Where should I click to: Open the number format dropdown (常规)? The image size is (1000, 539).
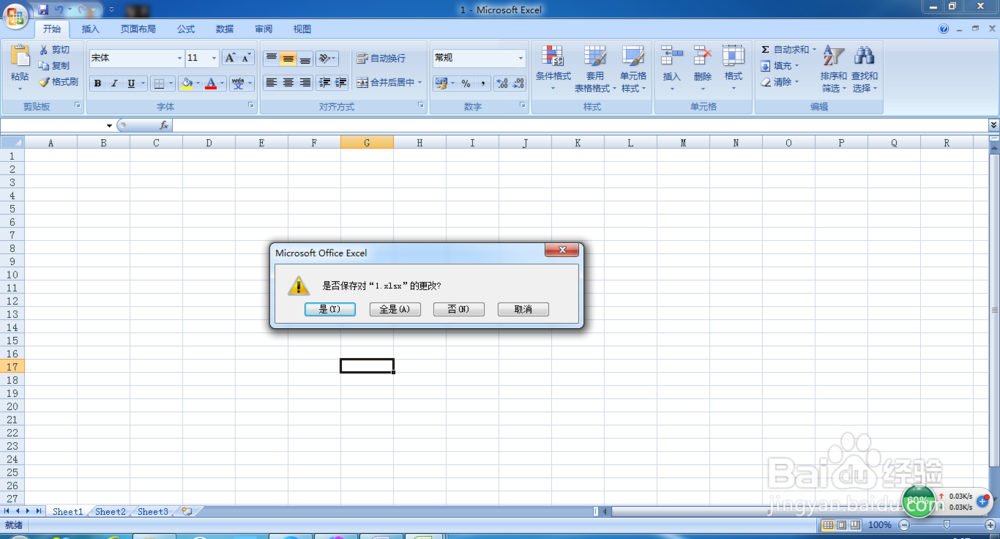click(x=520, y=58)
